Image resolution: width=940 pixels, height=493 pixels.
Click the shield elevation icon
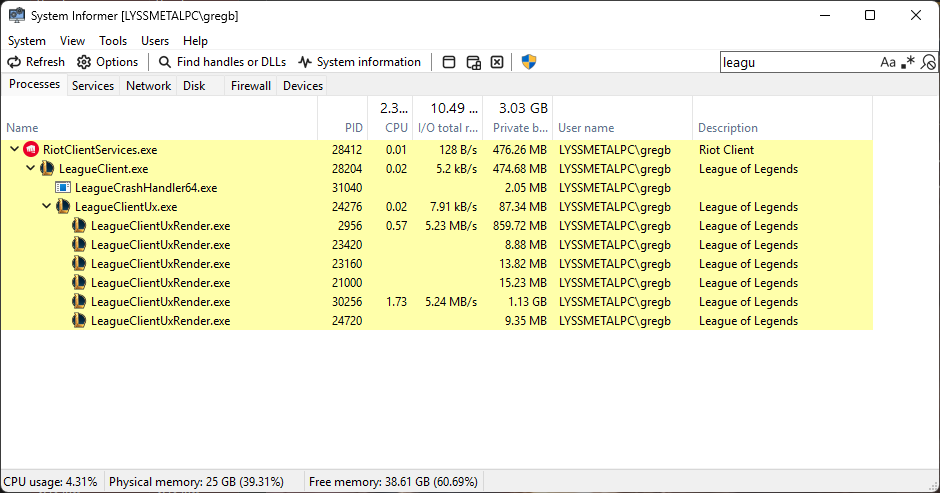[529, 62]
